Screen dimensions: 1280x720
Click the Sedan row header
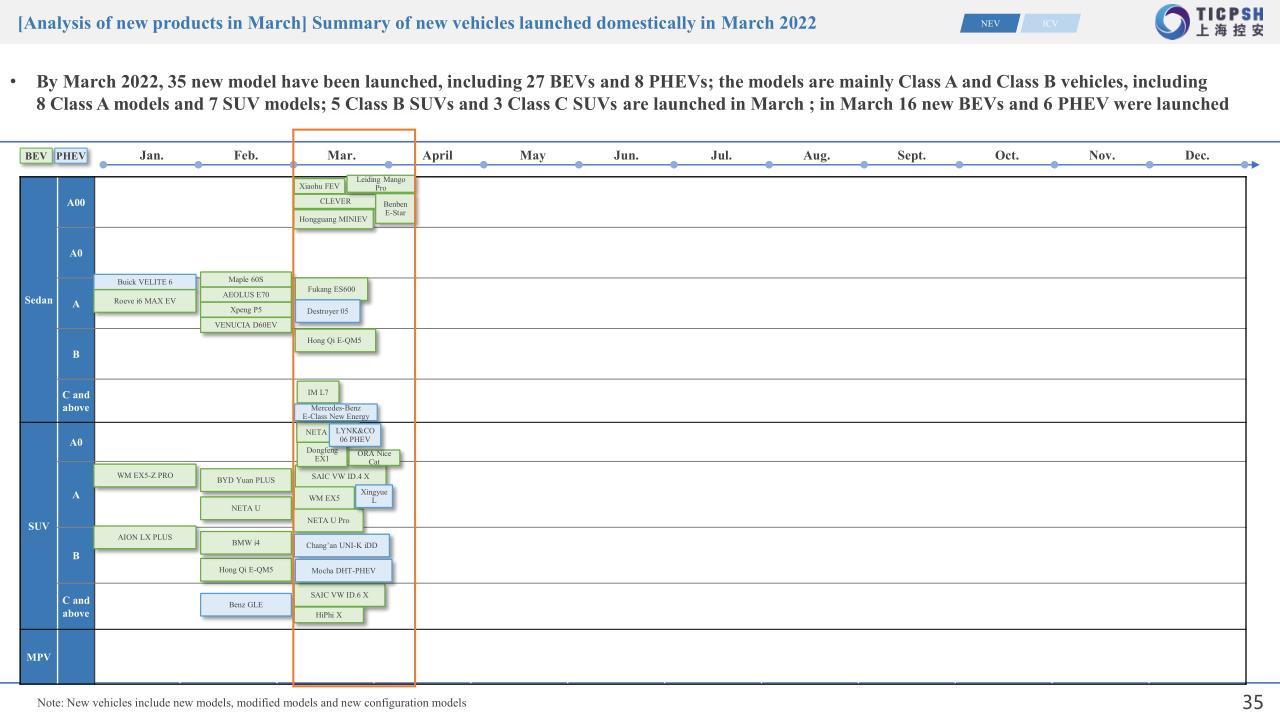pyautogui.click(x=38, y=300)
